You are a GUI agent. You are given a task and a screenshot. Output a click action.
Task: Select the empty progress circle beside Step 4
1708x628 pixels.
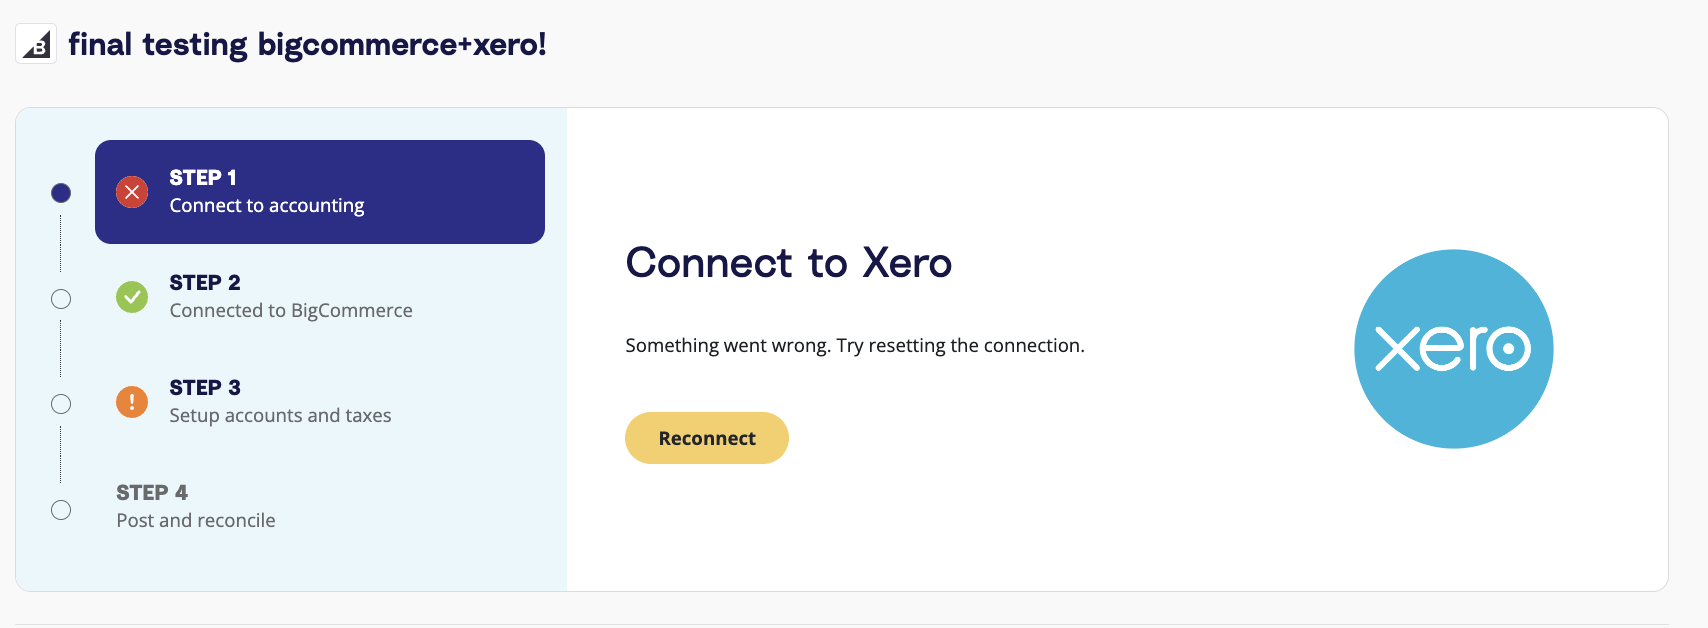tap(61, 510)
